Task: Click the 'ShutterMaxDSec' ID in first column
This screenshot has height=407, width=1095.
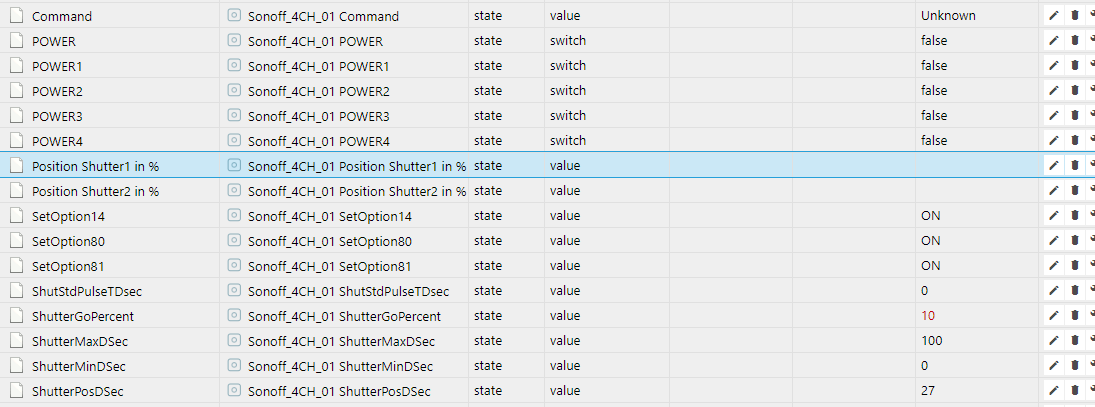Action: coord(80,341)
